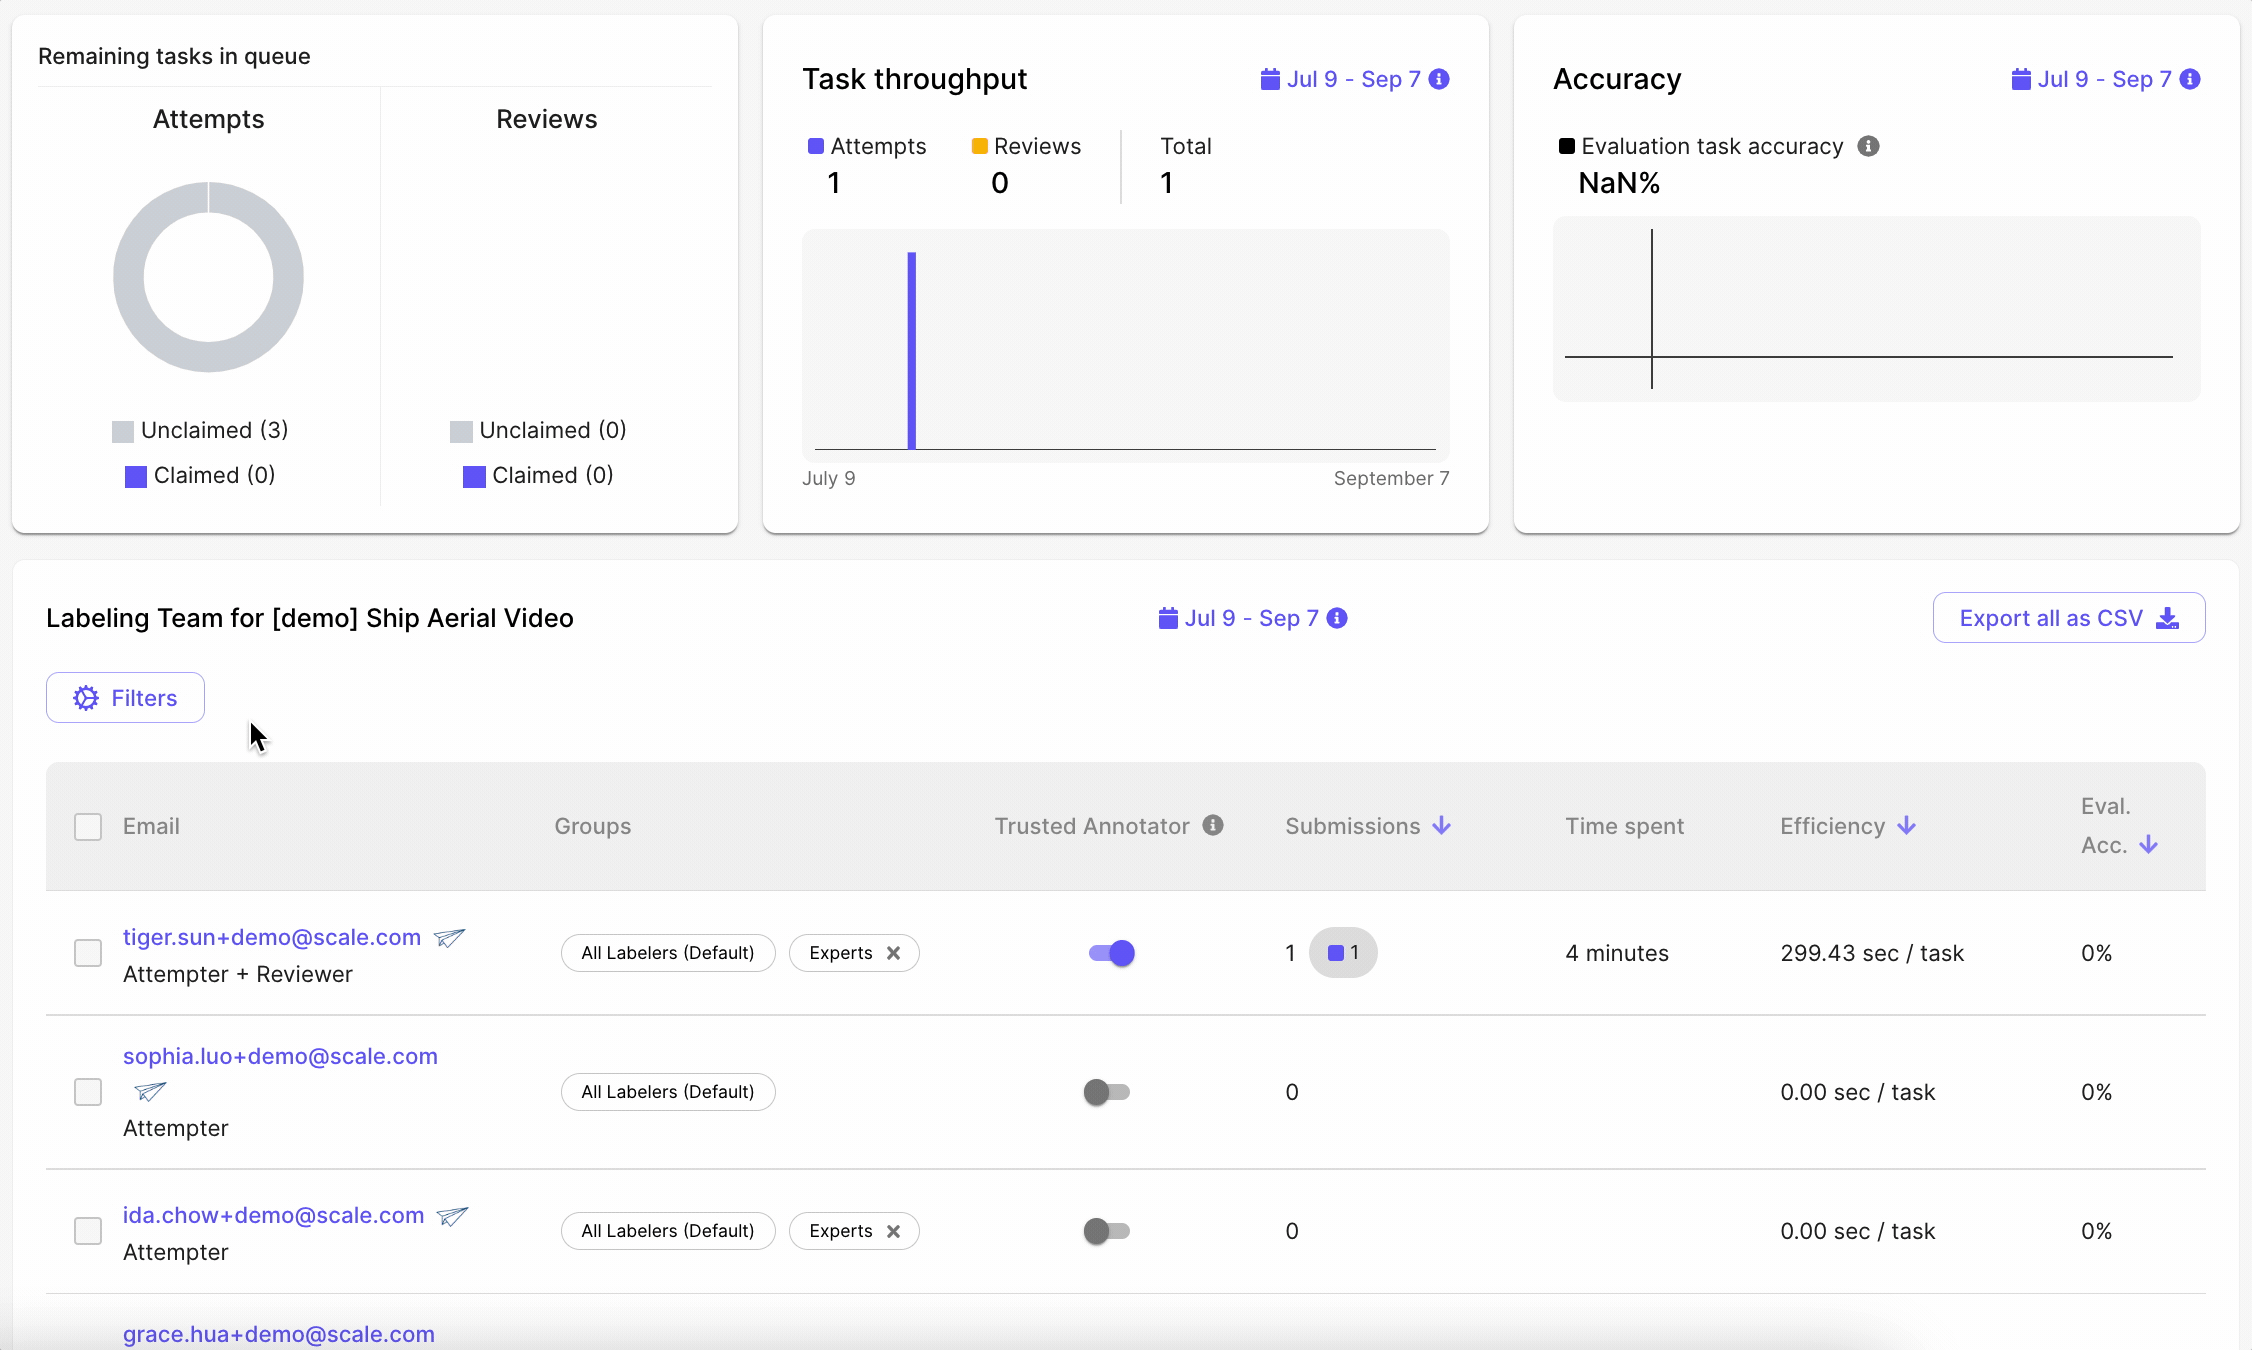The height and width of the screenshot is (1350, 2252).
Task: Remove Experts group tag from tiger.sun
Action: pos(894,953)
